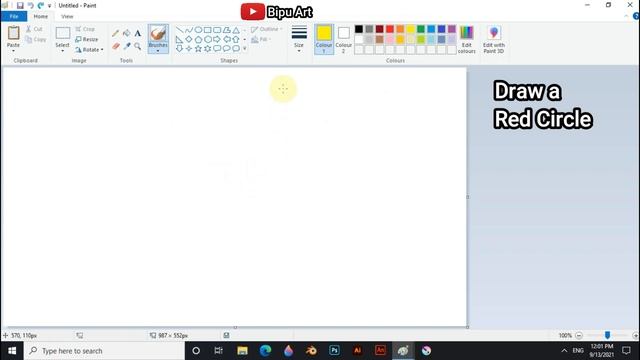The width and height of the screenshot is (640, 360).
Task: Switch to the Home tab
Action: (x=40, y=16)
